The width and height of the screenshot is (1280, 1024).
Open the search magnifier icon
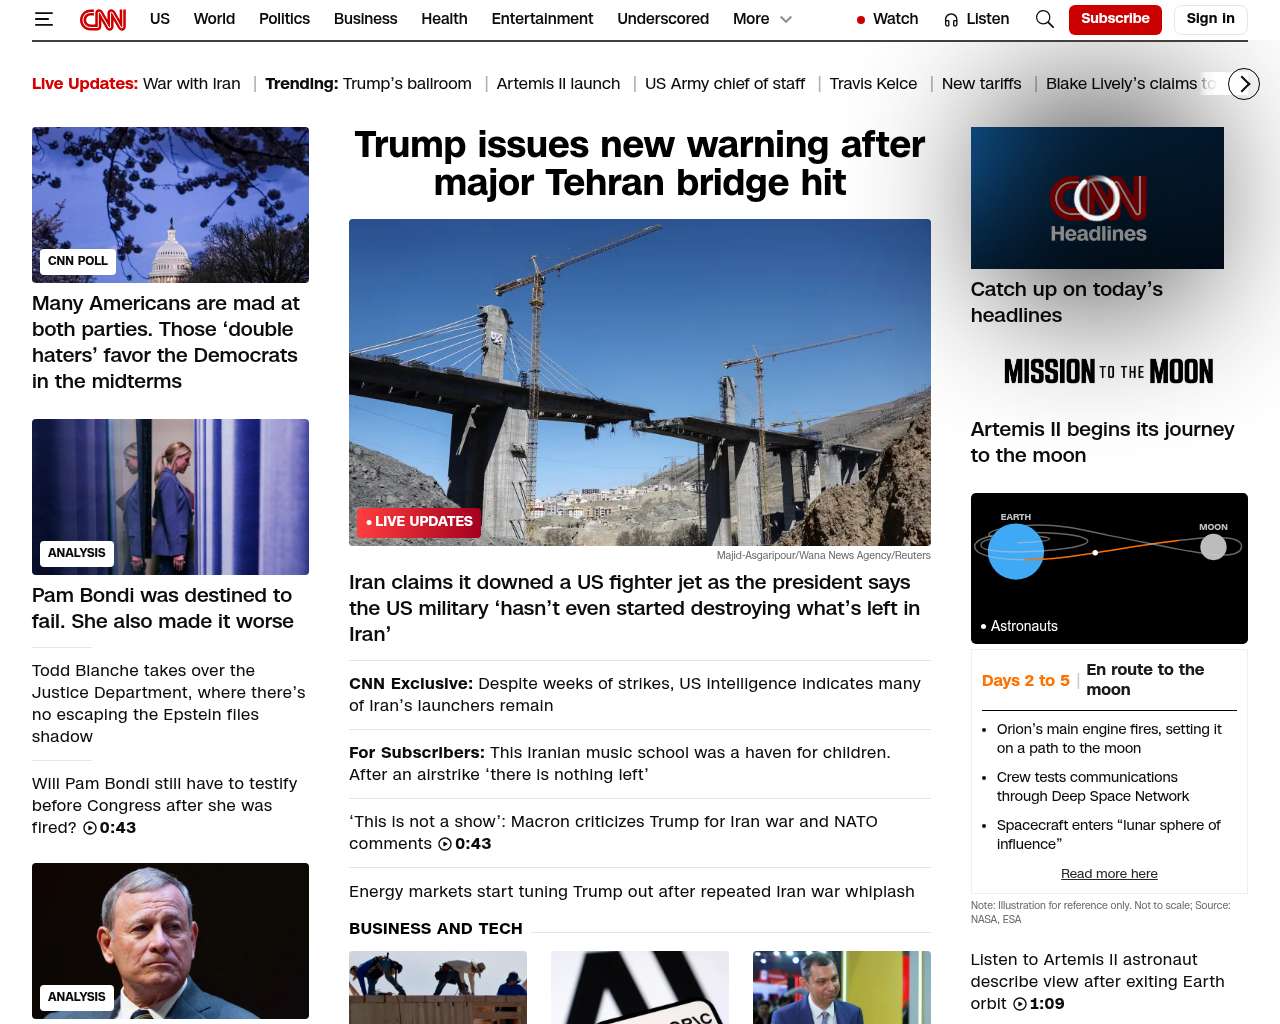click(1044, 19)
